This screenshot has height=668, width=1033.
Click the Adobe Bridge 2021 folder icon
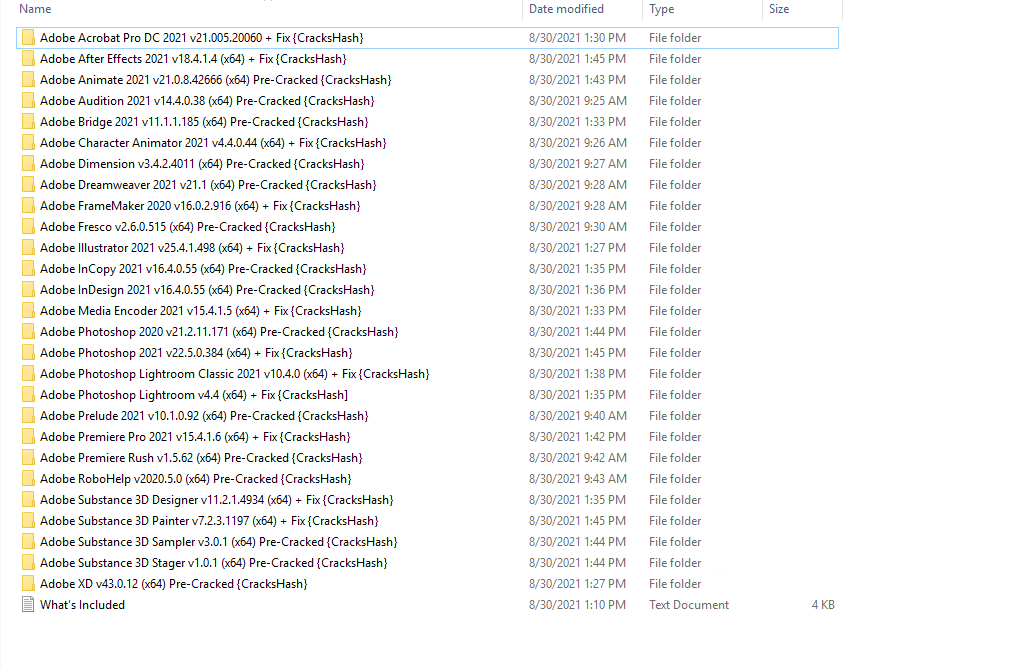pyautogui.click(x=28, y=122)
